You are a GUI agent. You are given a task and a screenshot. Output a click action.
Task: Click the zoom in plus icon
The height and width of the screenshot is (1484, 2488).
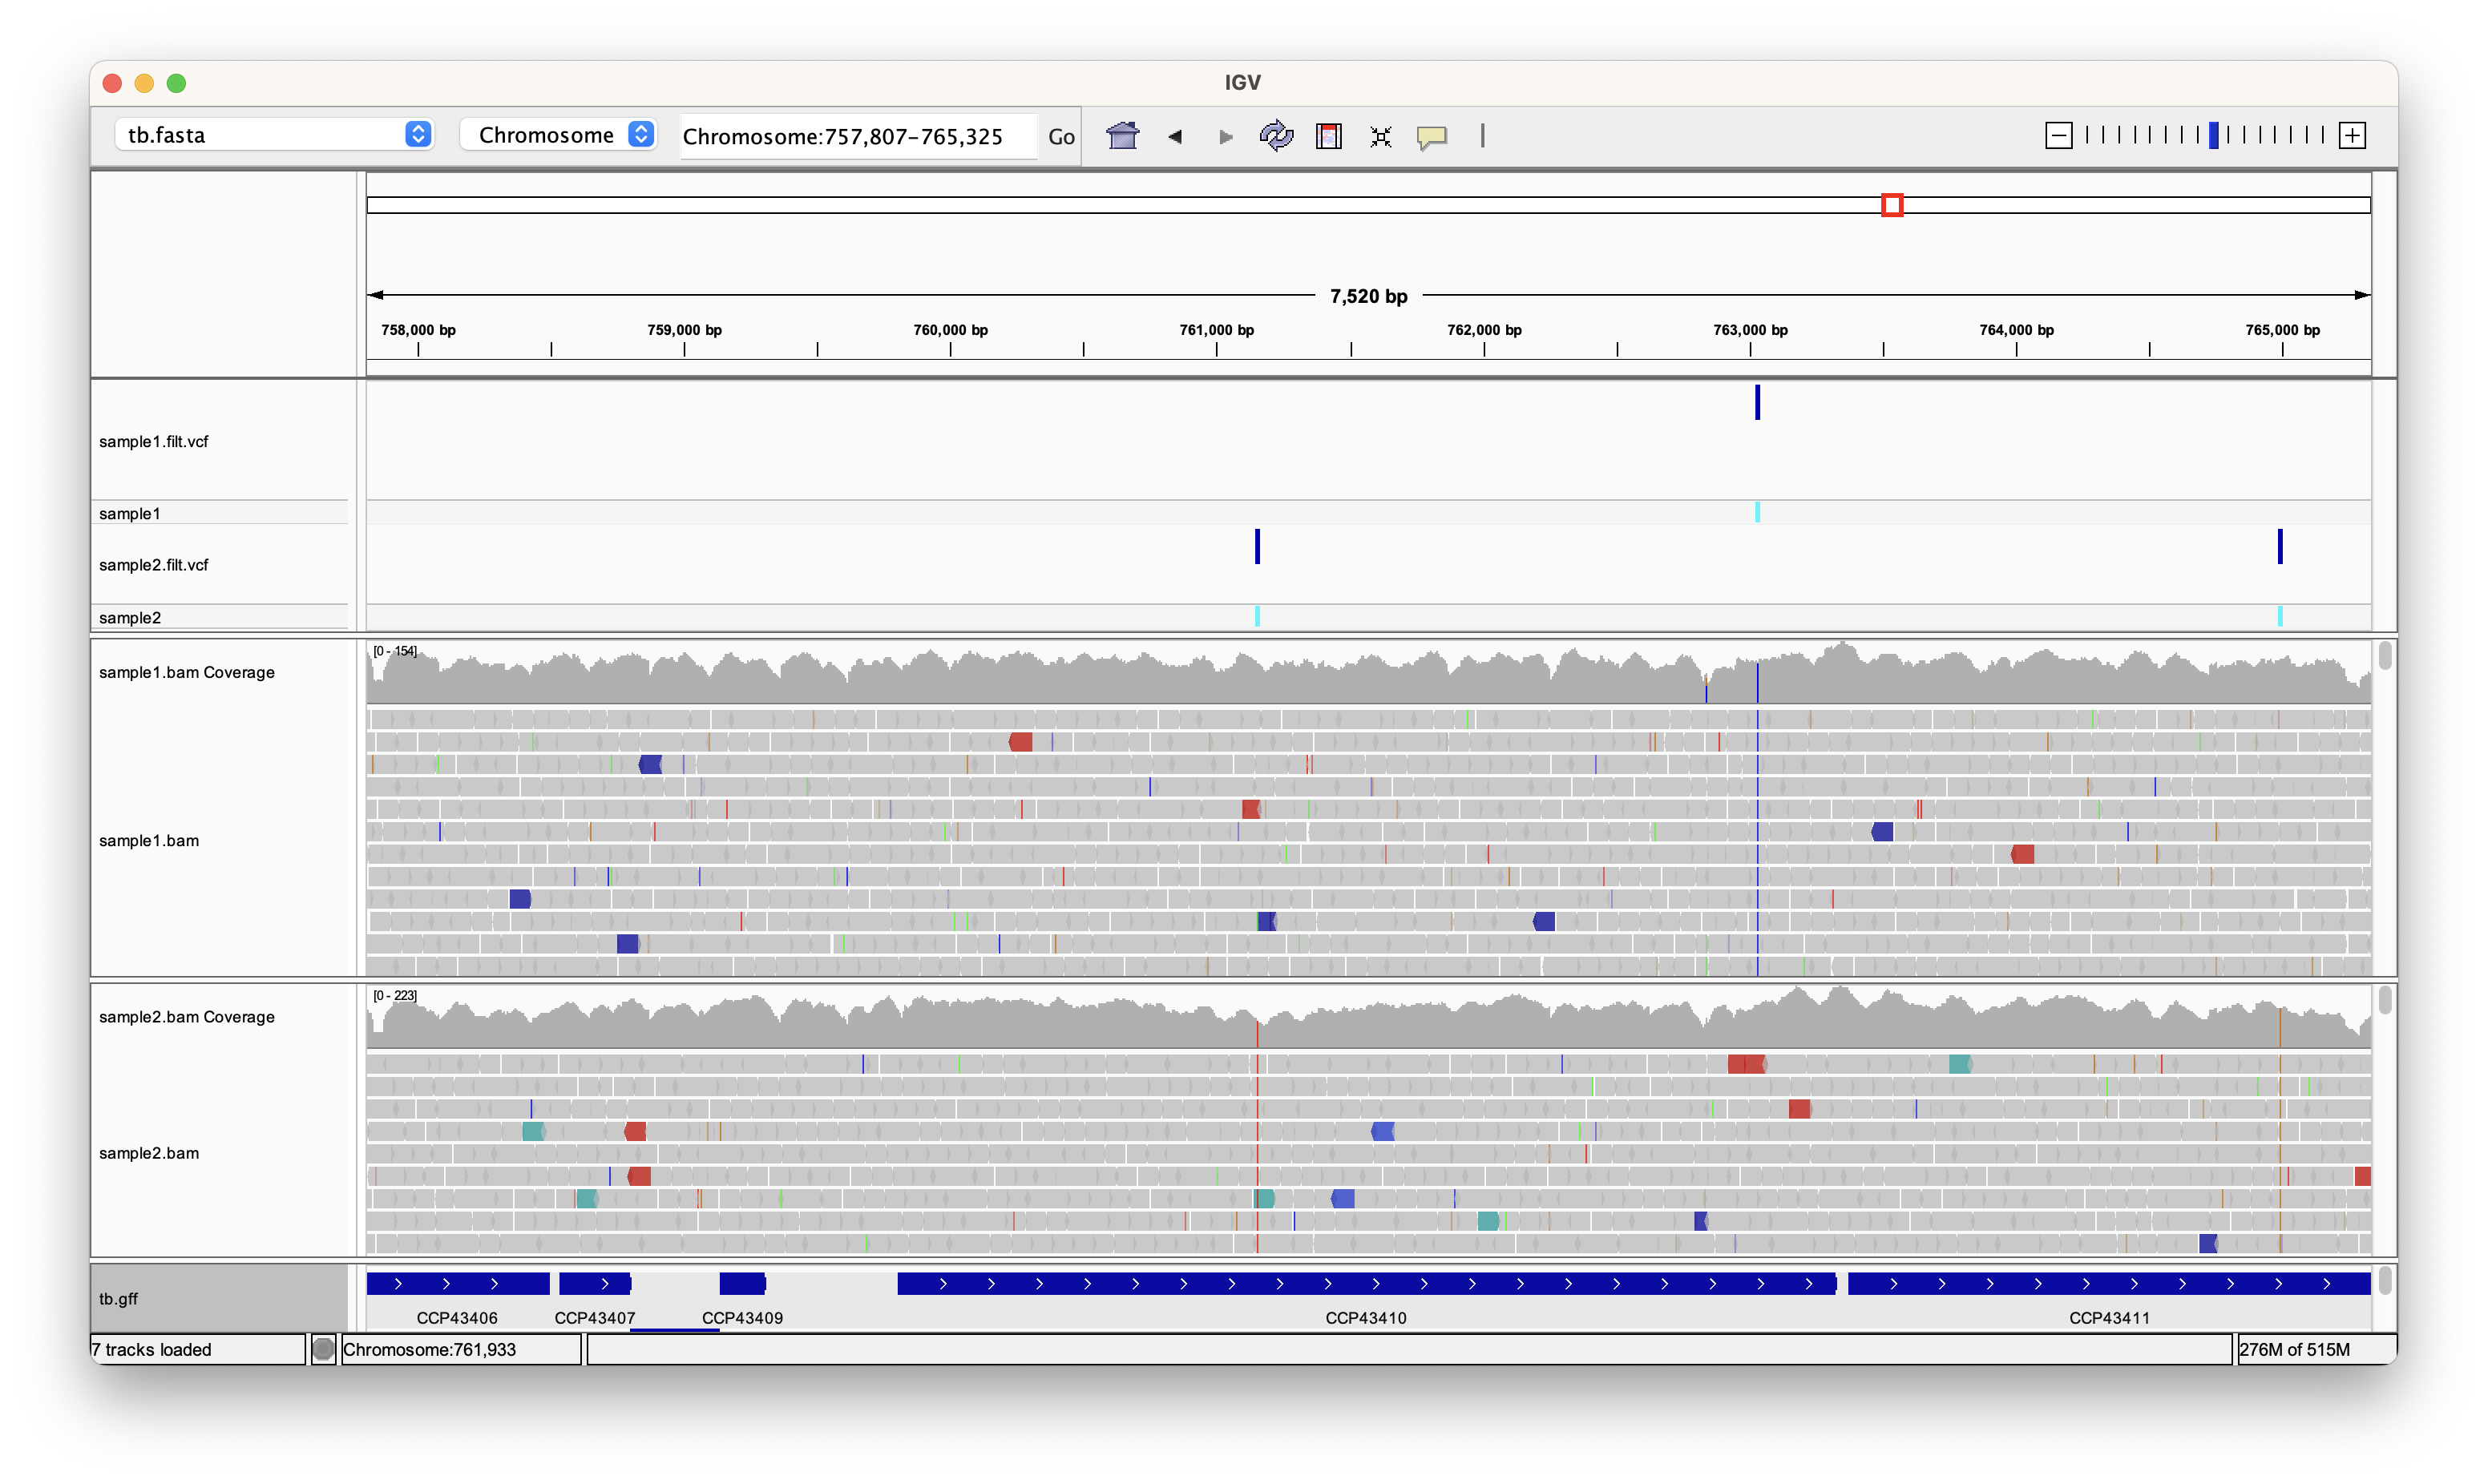pyautogui.click(x=2352, y=135)
